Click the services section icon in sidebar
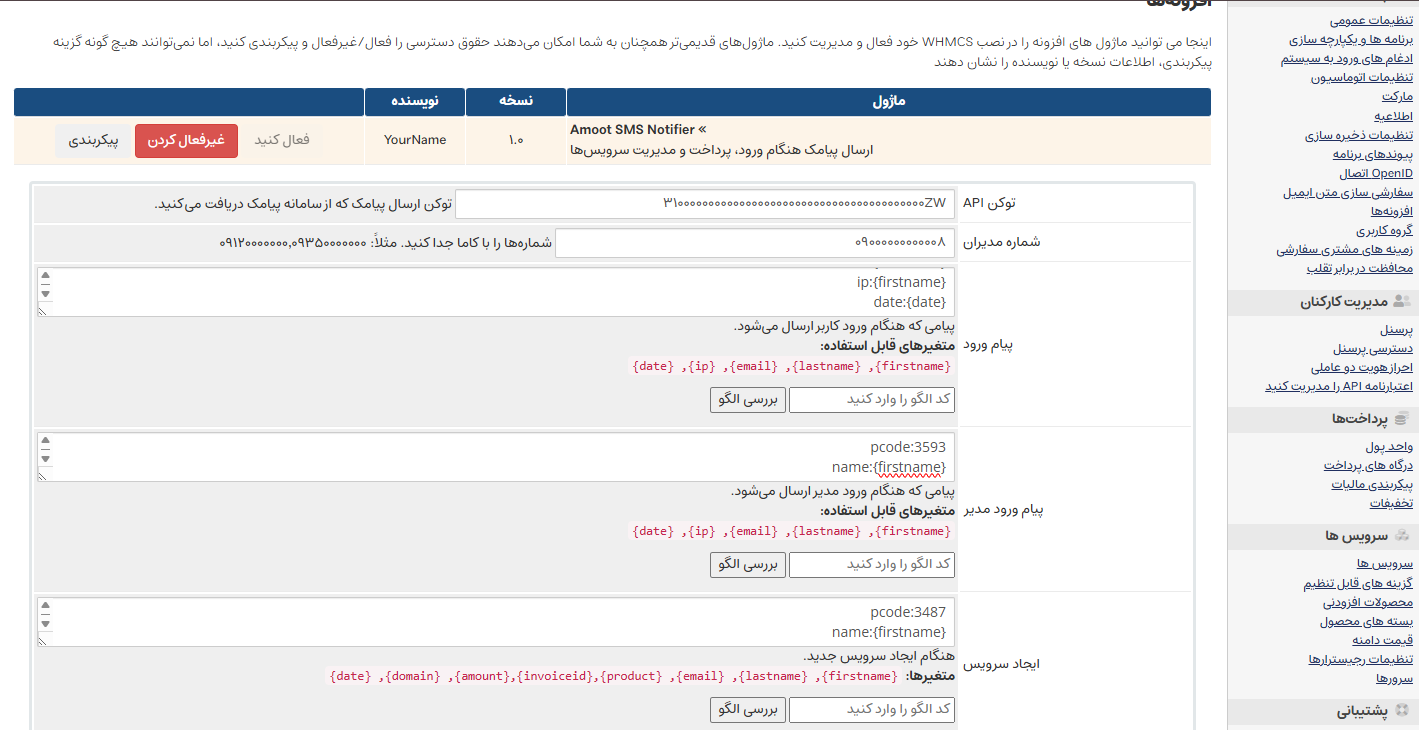1419x730 pixels. [1400, 537]
